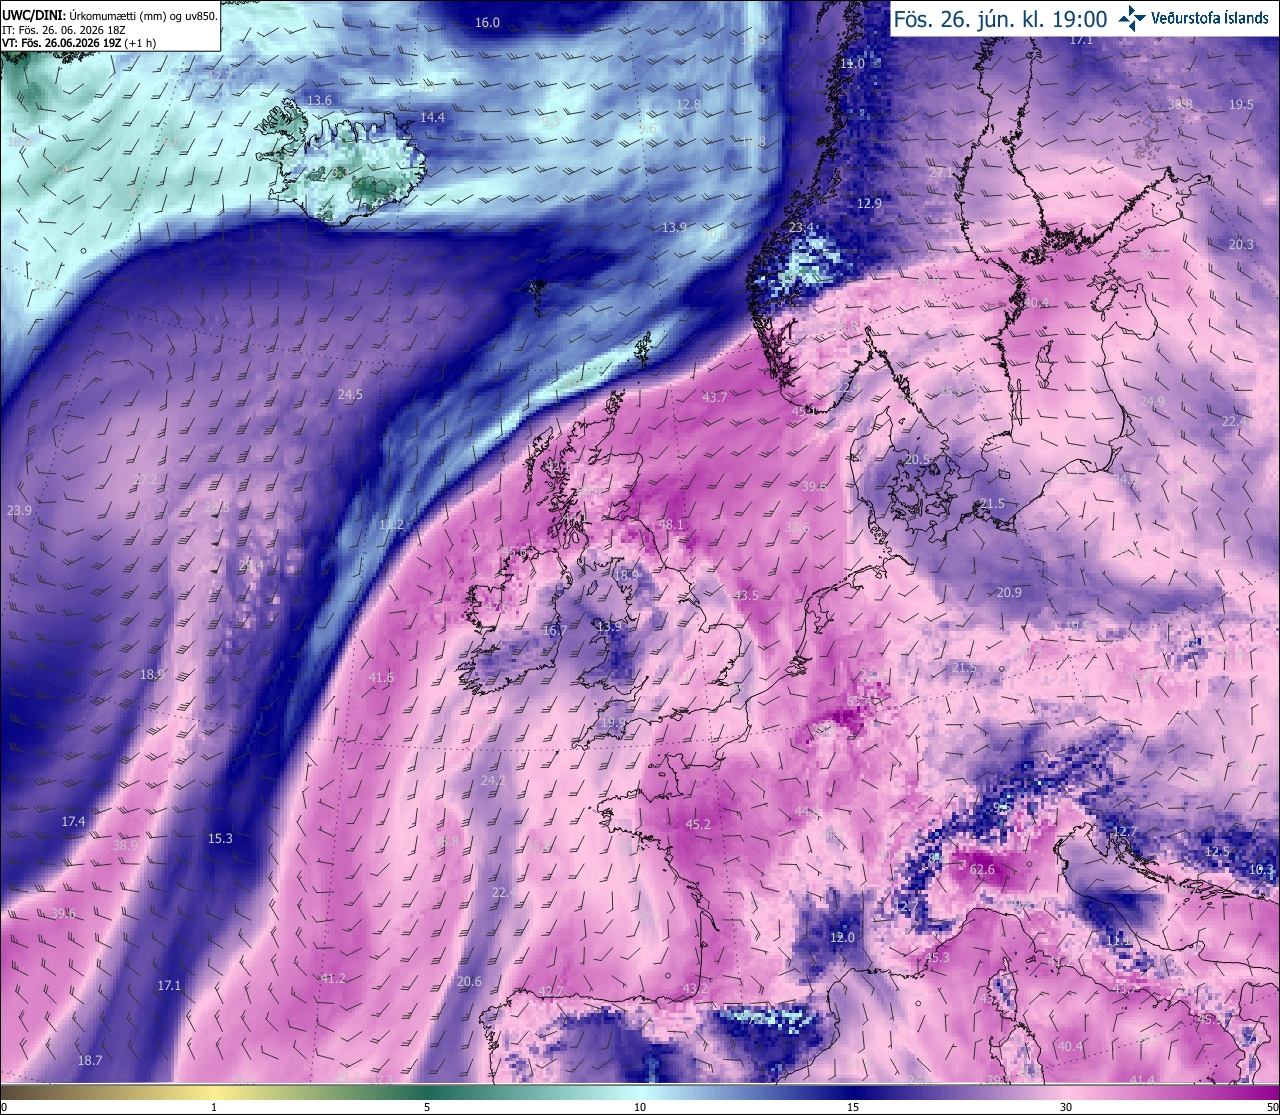Click the 20.5 value over Denmark
The image size is (1280, 1115).
point(918,460)
